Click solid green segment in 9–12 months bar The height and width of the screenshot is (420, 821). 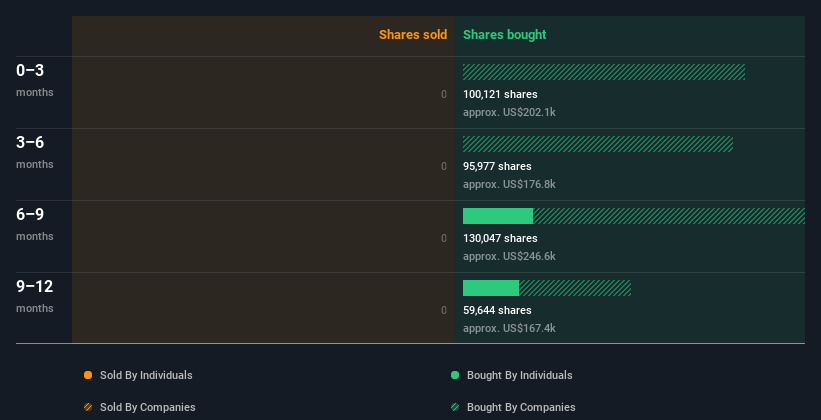pos(491,288)
